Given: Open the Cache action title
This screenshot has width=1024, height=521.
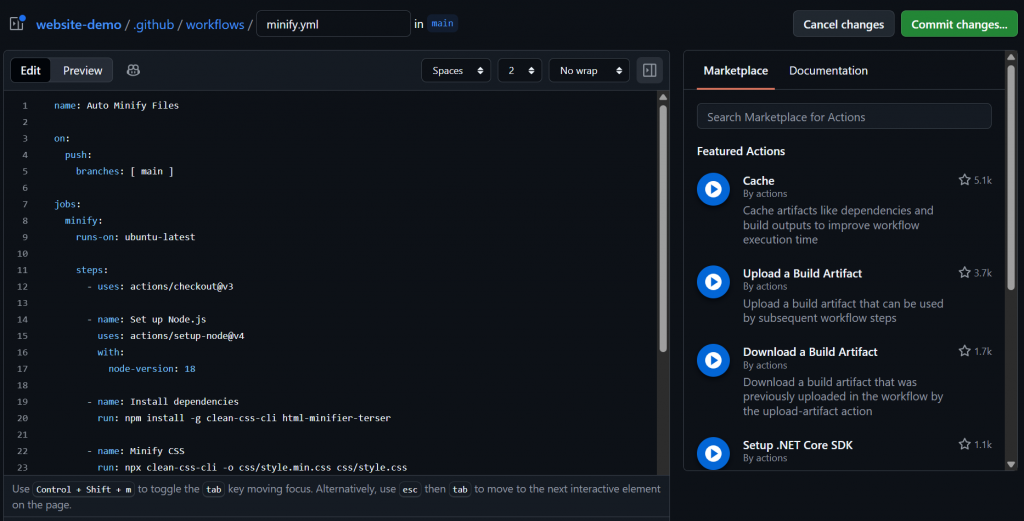Looking at the screenshot, I should [758, 181].
